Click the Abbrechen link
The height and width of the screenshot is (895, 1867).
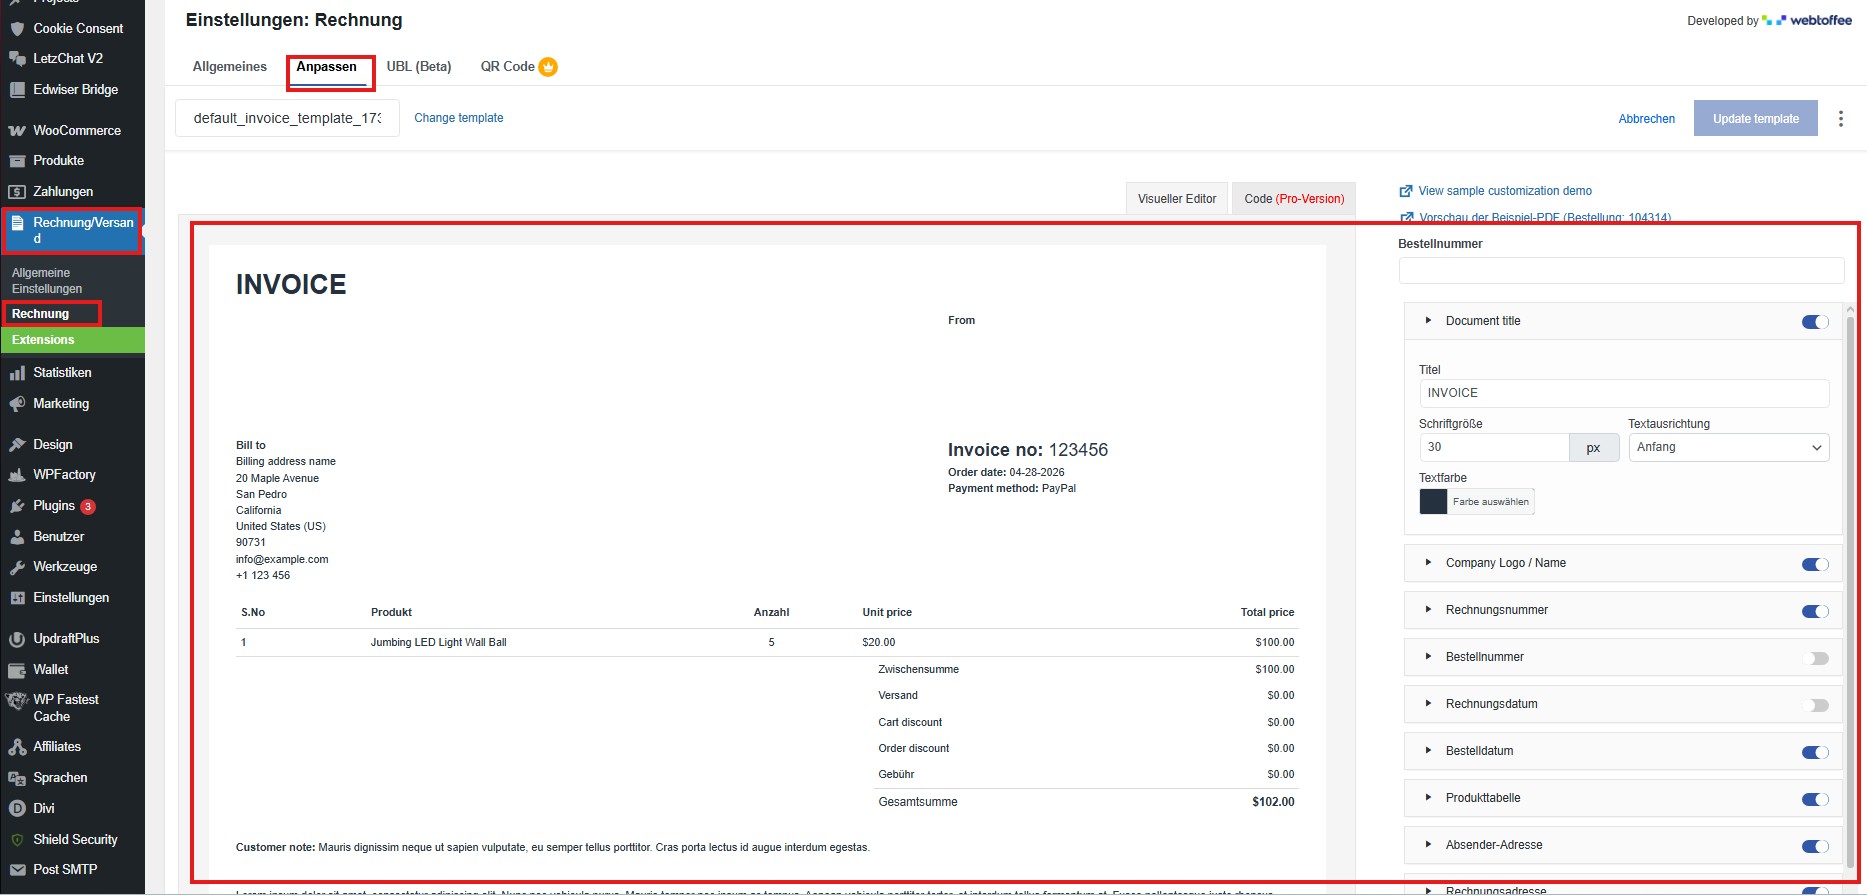pyautogui.click(x=1646, y=118)
